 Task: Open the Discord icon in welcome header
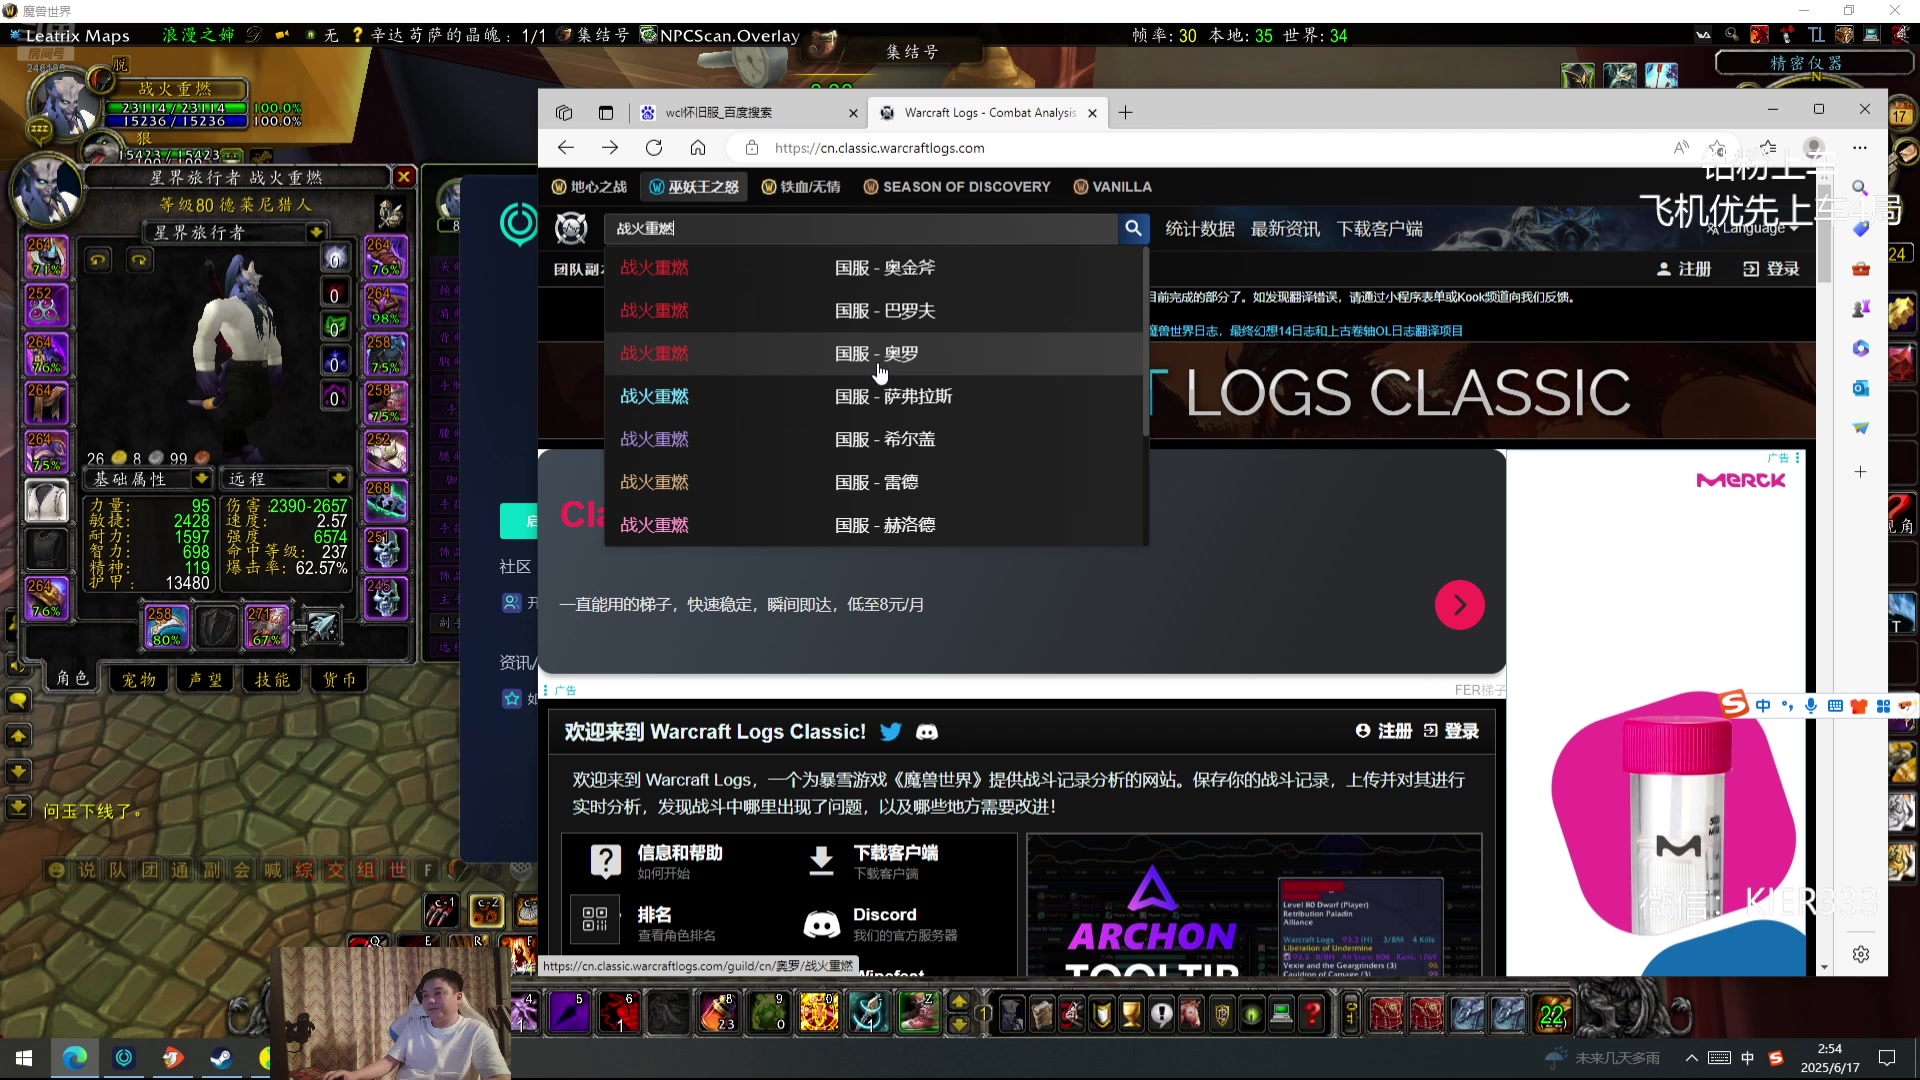tap(927, 732)
